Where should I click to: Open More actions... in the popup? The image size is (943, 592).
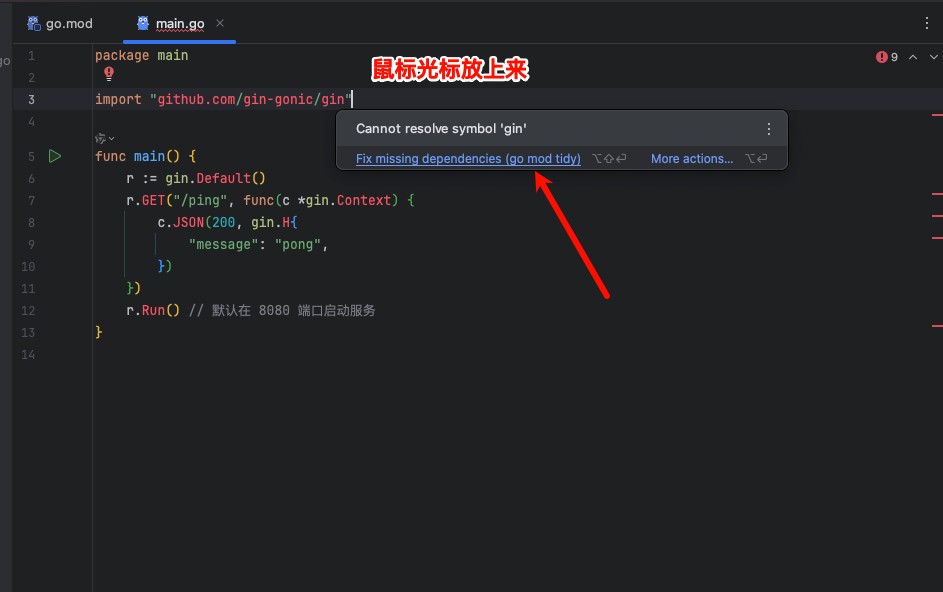692,159
